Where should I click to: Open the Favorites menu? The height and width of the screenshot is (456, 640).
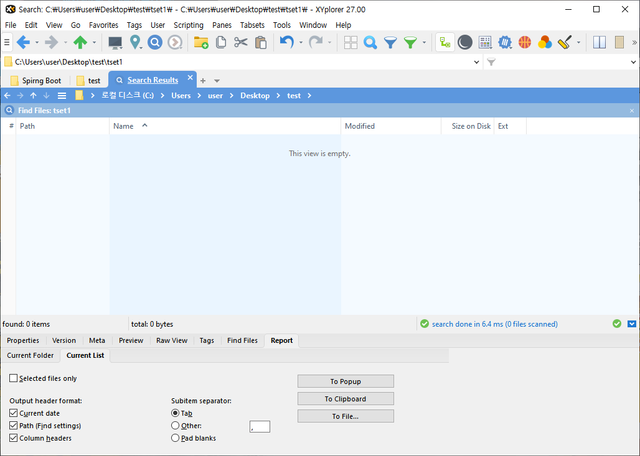tap(103, 25)
